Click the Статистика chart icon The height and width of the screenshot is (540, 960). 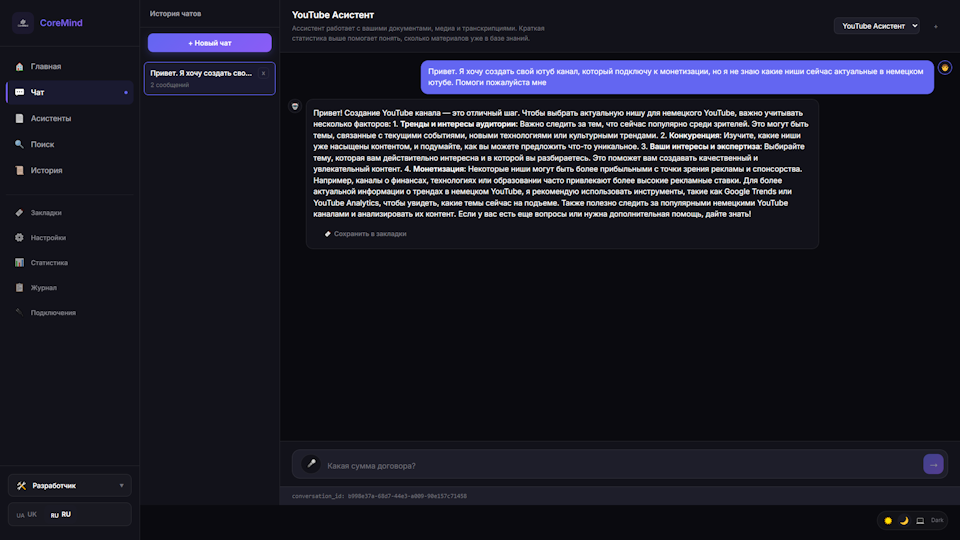pos(19,263)
